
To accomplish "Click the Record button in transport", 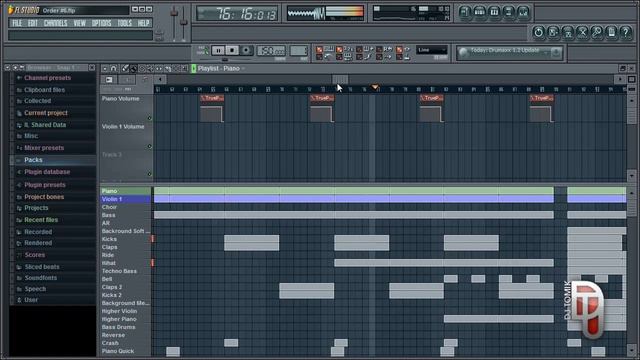I will point(246,51).
